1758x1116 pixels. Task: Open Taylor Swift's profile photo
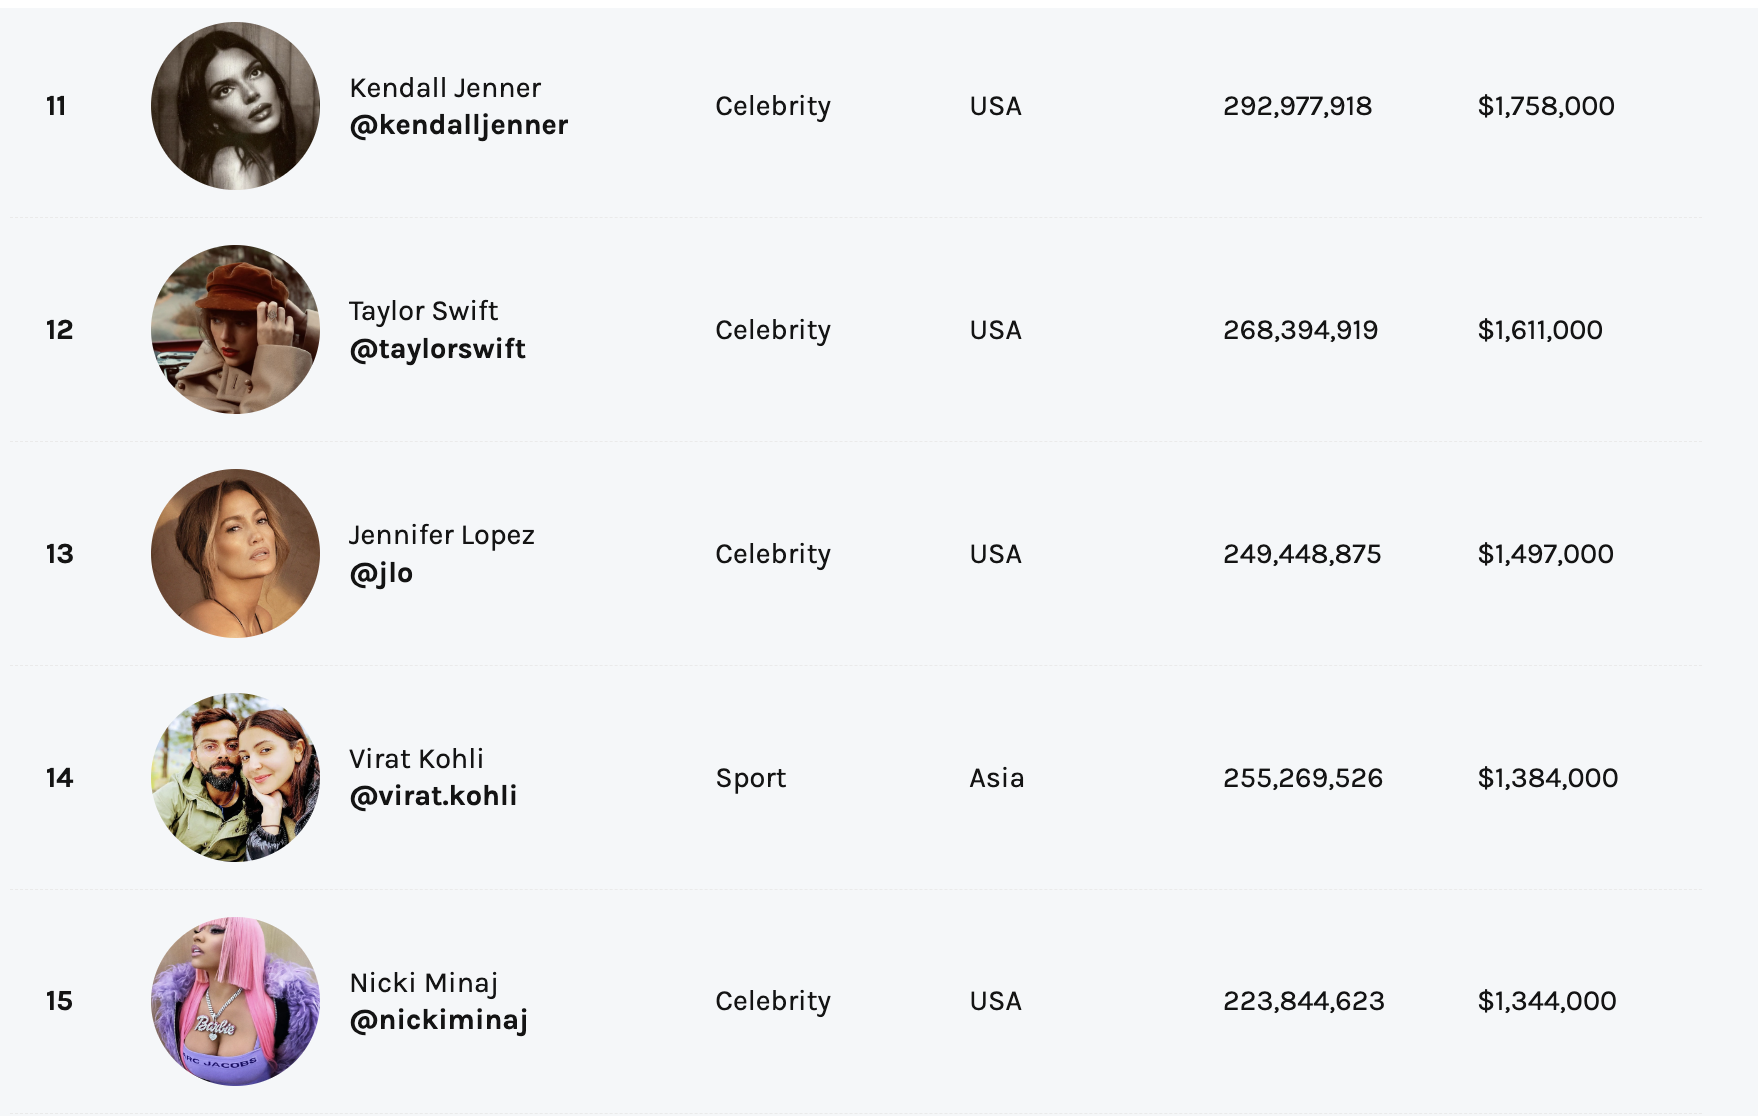235,329
